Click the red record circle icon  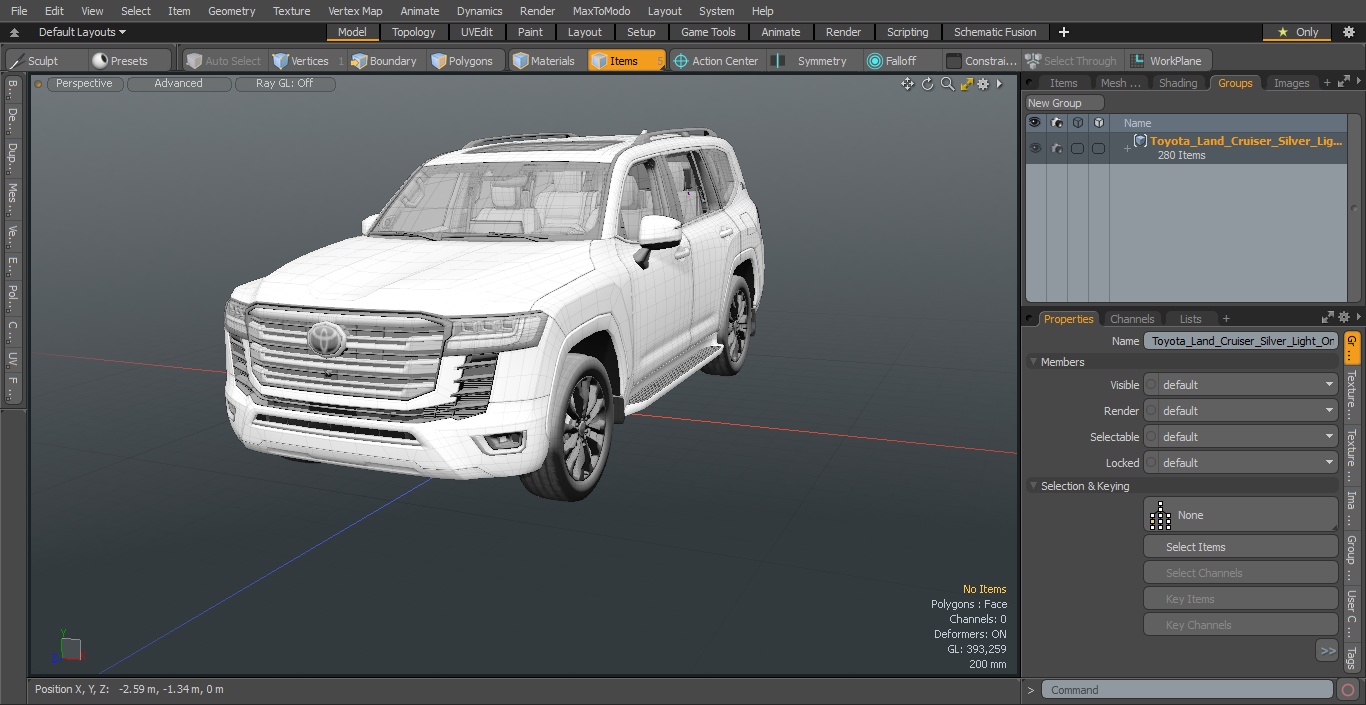(x=1348, y=690)
